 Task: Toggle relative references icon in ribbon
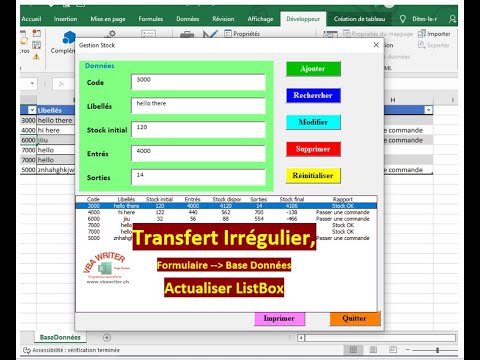tap(36, 45)
